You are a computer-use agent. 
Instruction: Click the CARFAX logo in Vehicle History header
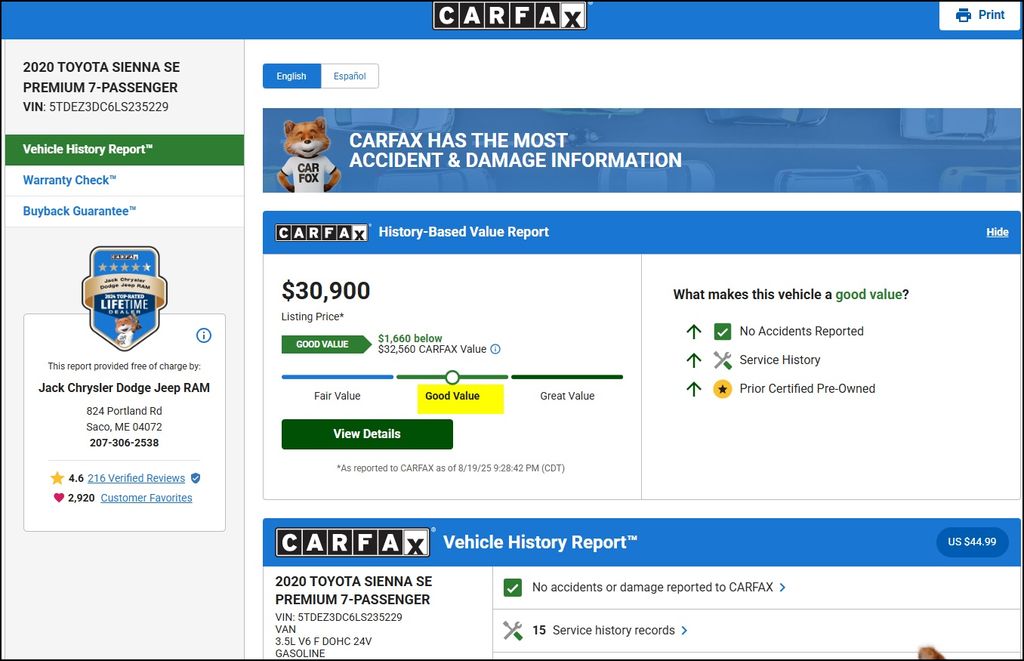click(x=353, y=542)
